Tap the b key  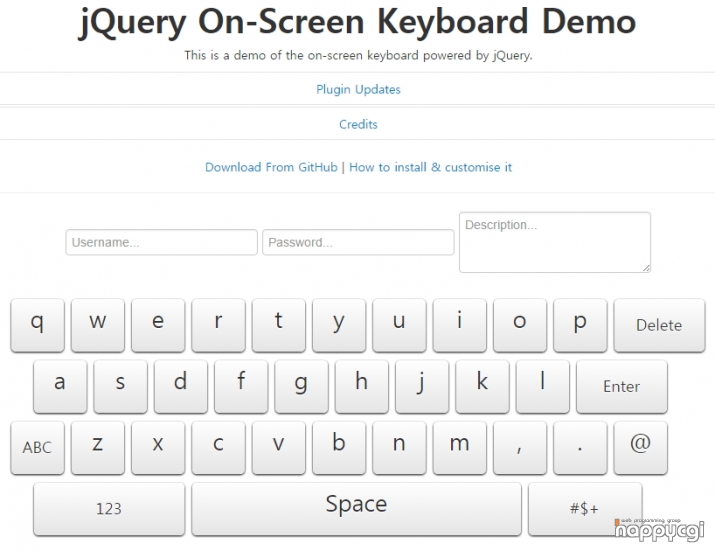point(339,448)
